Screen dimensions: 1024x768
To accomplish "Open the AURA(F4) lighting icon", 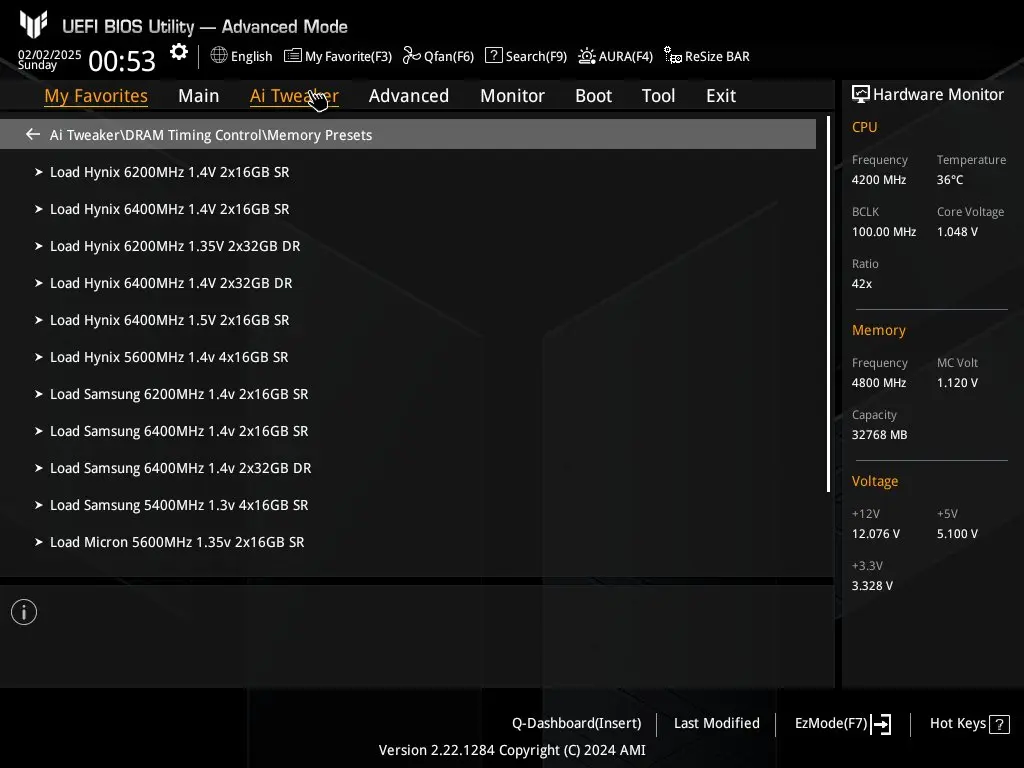I will [586, 56].
